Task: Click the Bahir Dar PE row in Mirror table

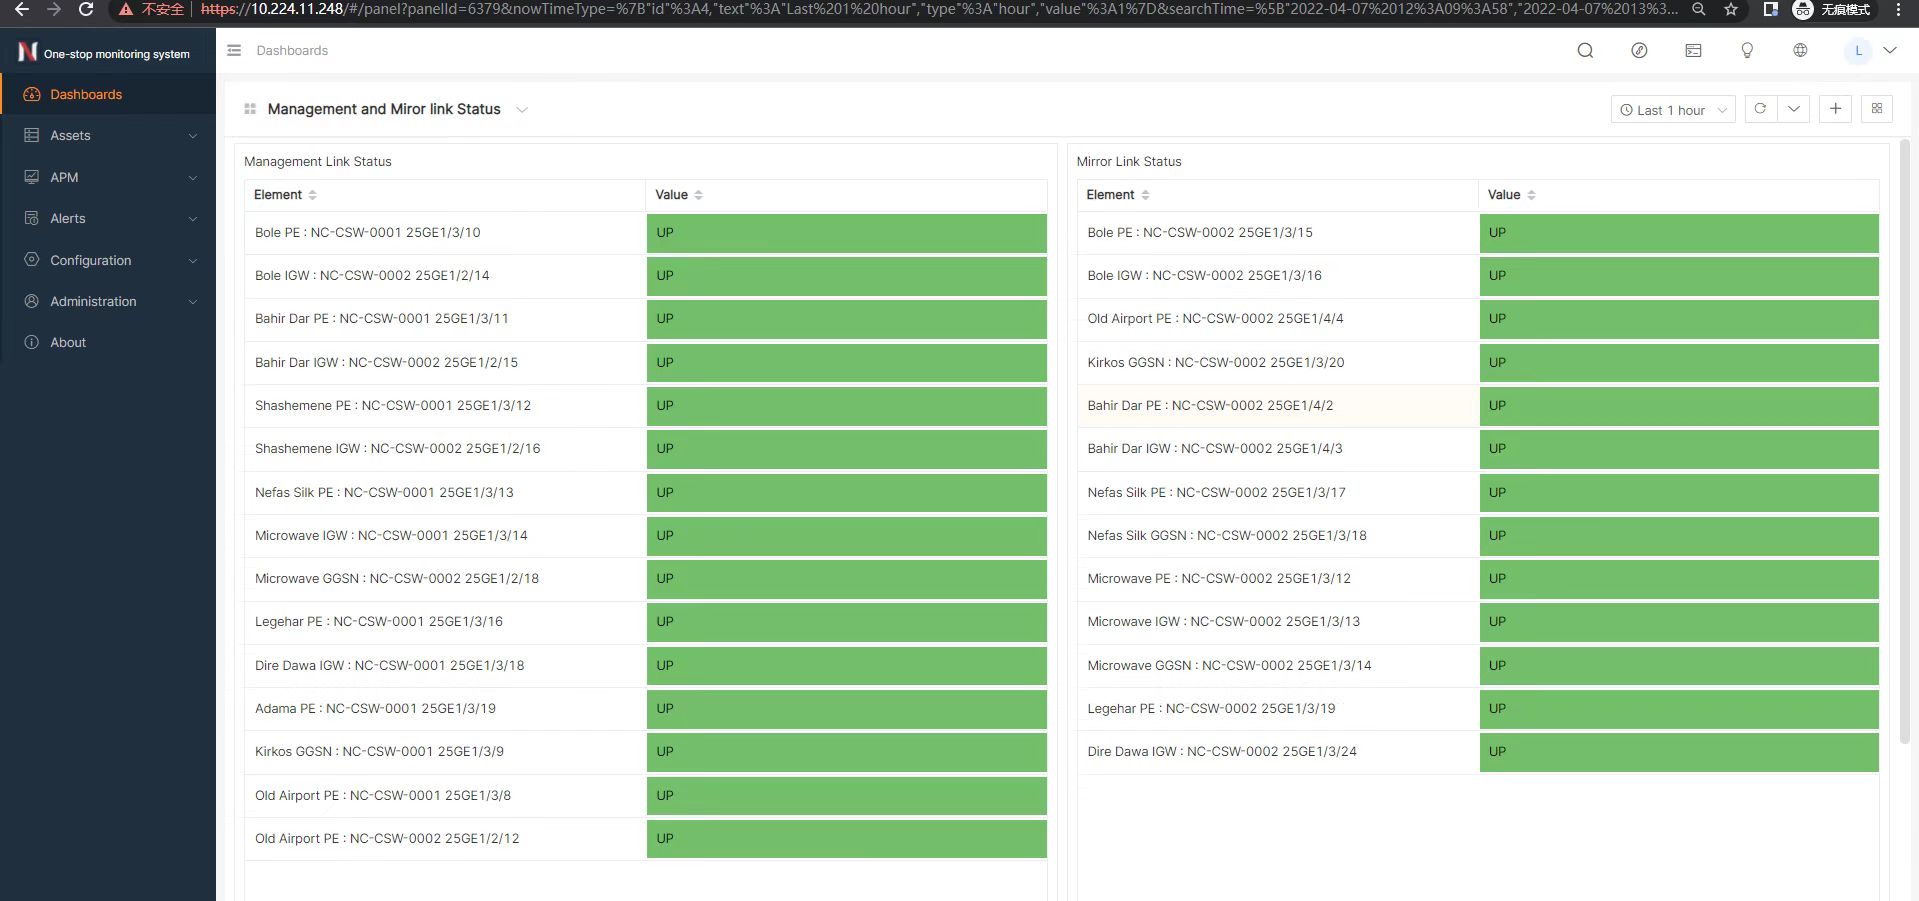Action: tap(1210, 406)
